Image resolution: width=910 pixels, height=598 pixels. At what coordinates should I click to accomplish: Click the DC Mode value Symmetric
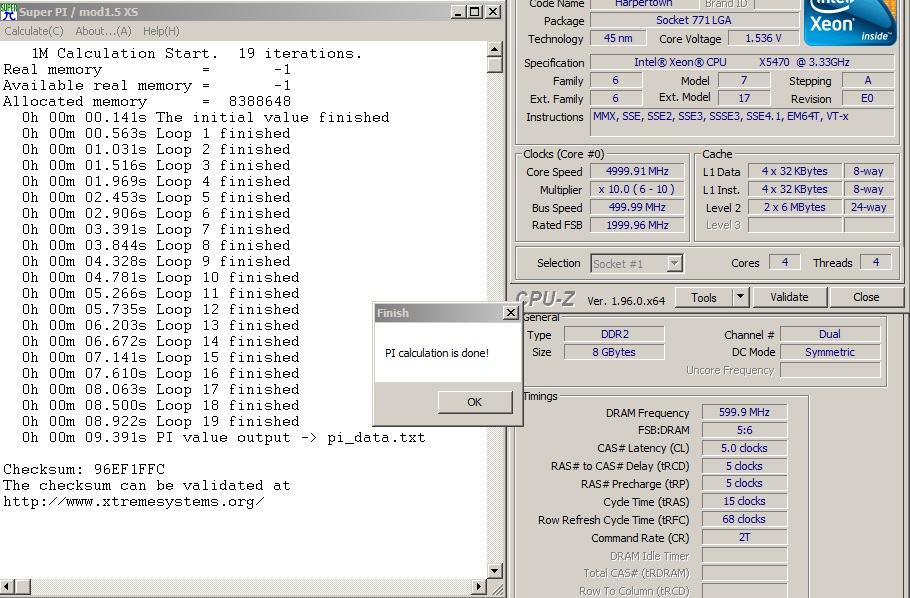pyautogui.click(x=830, y=352)
